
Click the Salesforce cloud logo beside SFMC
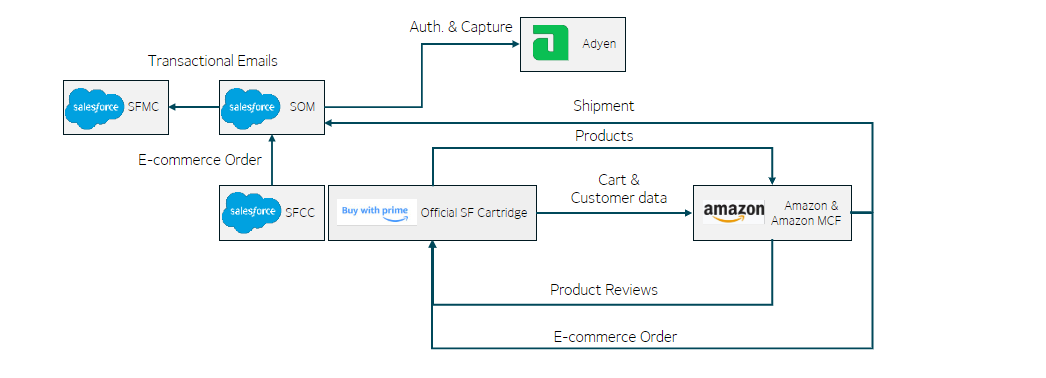point(95,107)
